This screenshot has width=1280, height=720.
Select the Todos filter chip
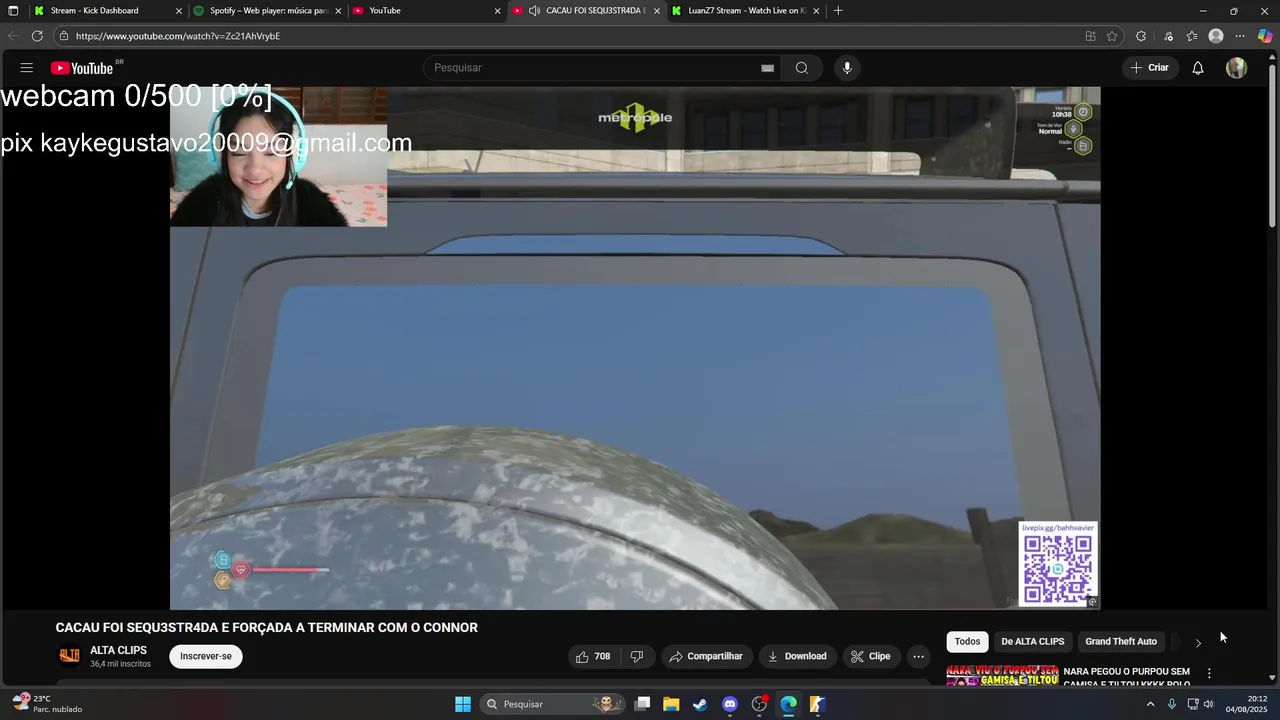pos(967,641)
